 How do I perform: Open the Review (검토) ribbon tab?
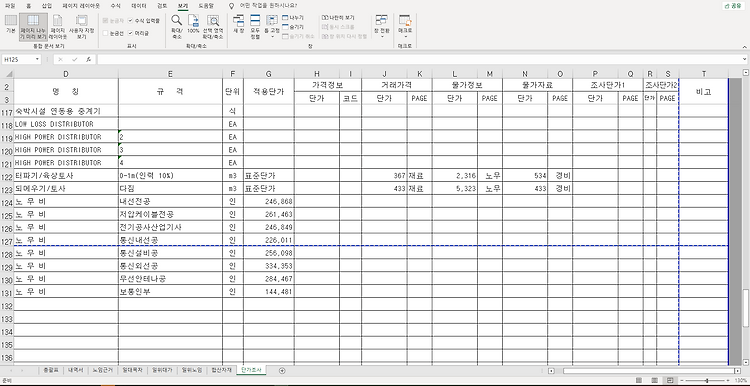[162, 6]
